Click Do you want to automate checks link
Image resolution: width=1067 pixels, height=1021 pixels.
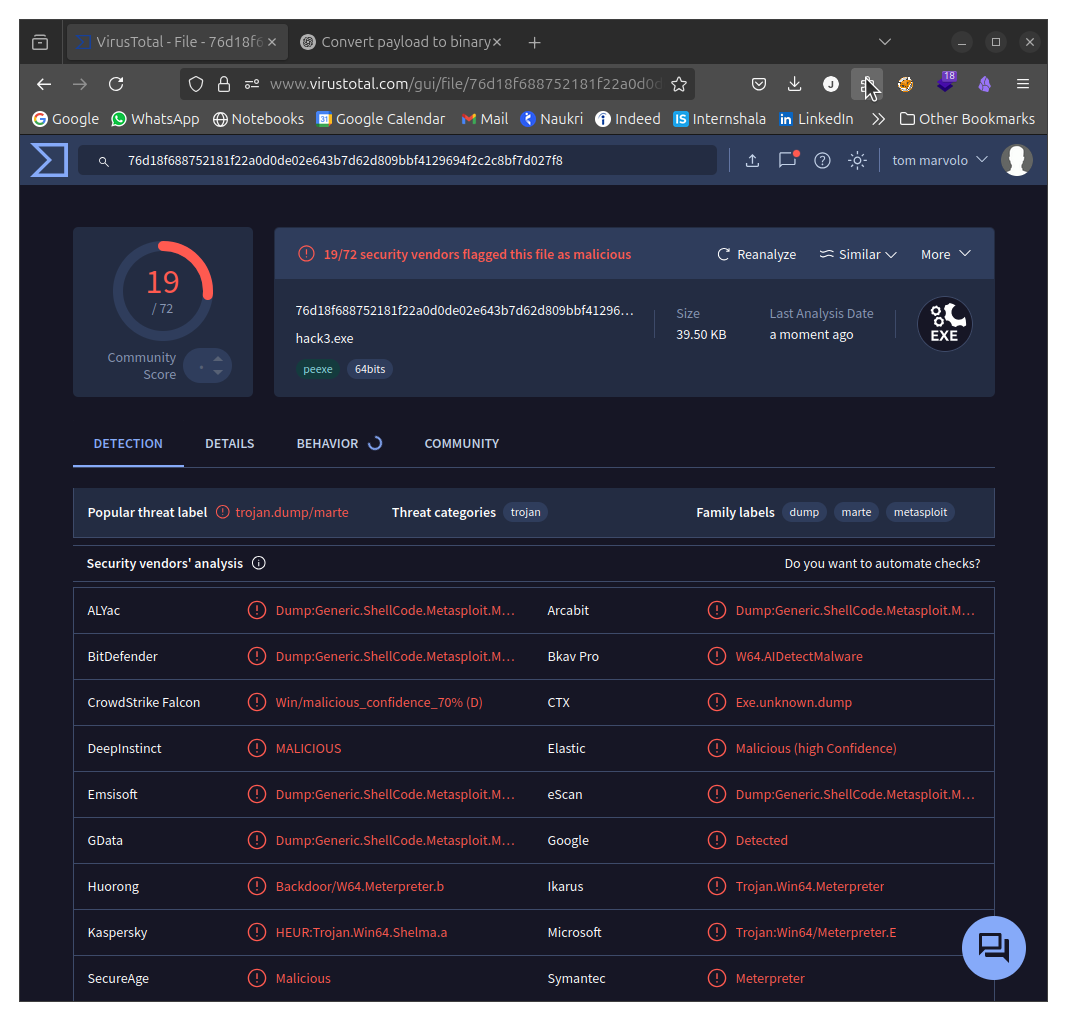pyautogui.click(x=882, y=564)
